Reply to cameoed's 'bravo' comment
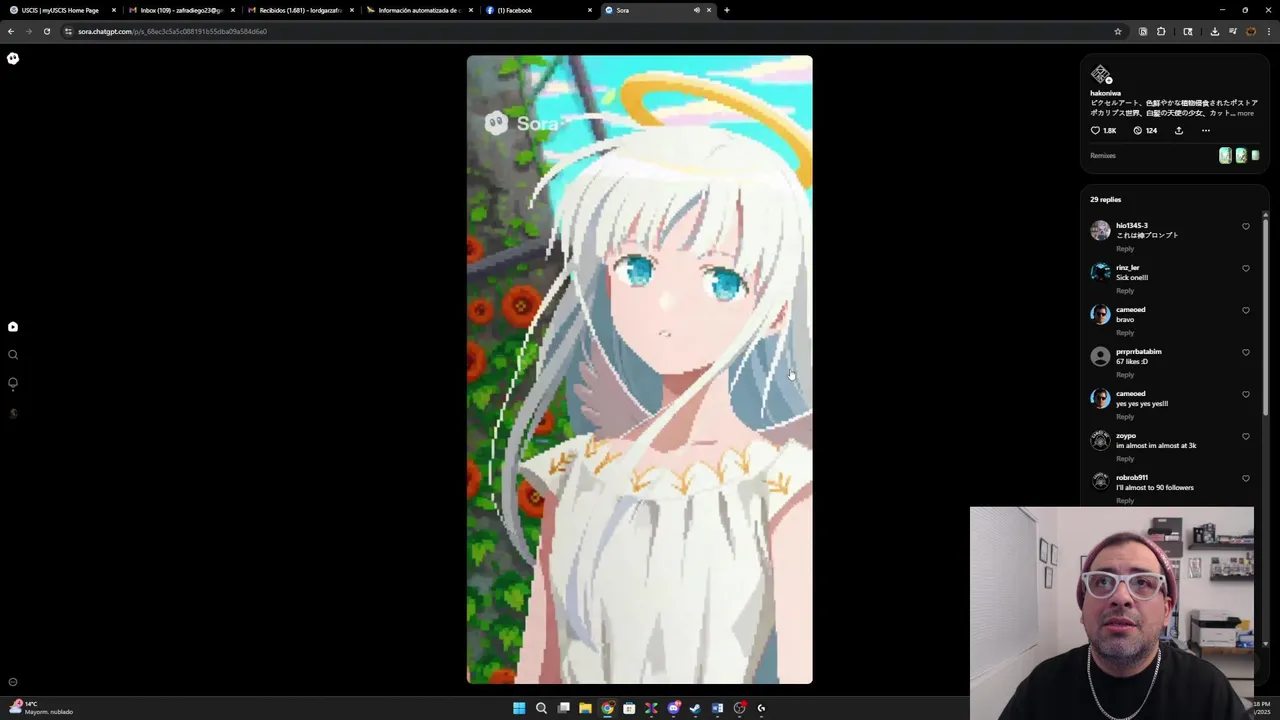1280x720 pixels. (x=1125, y=333)
